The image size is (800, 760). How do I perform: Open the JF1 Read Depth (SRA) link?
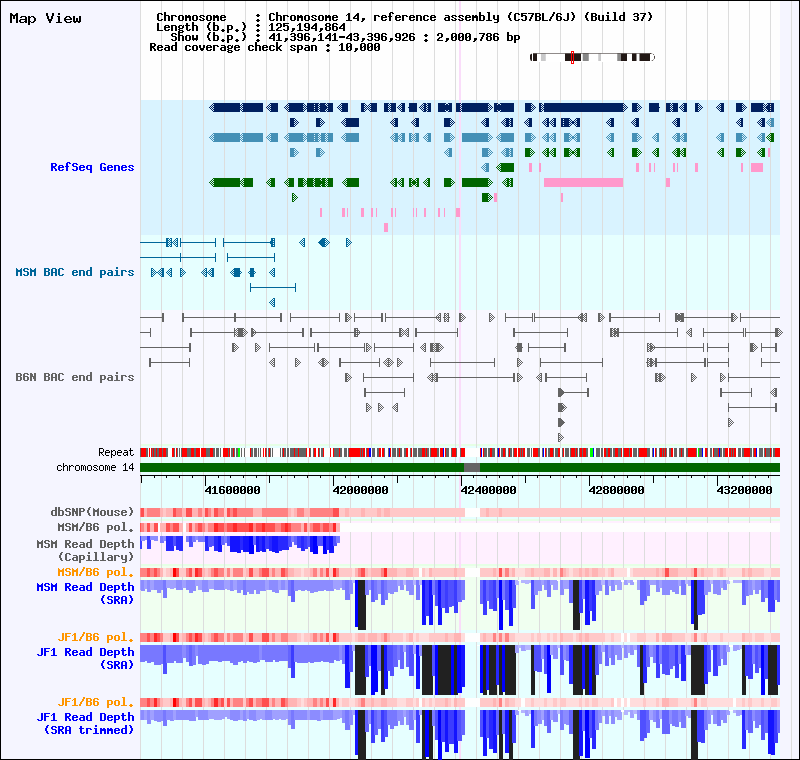(85, 658)
